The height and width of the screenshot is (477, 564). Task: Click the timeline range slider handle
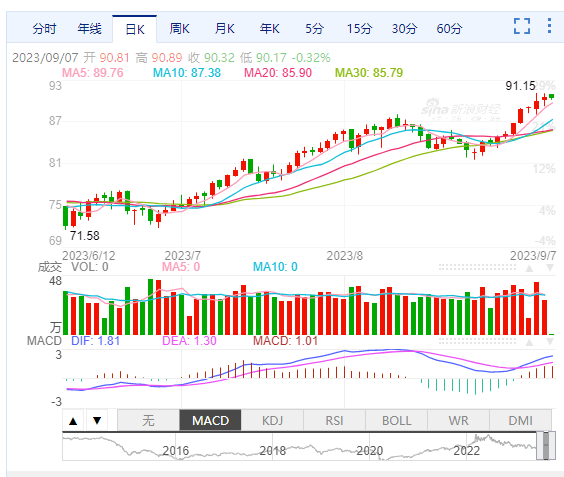(546, 446)
